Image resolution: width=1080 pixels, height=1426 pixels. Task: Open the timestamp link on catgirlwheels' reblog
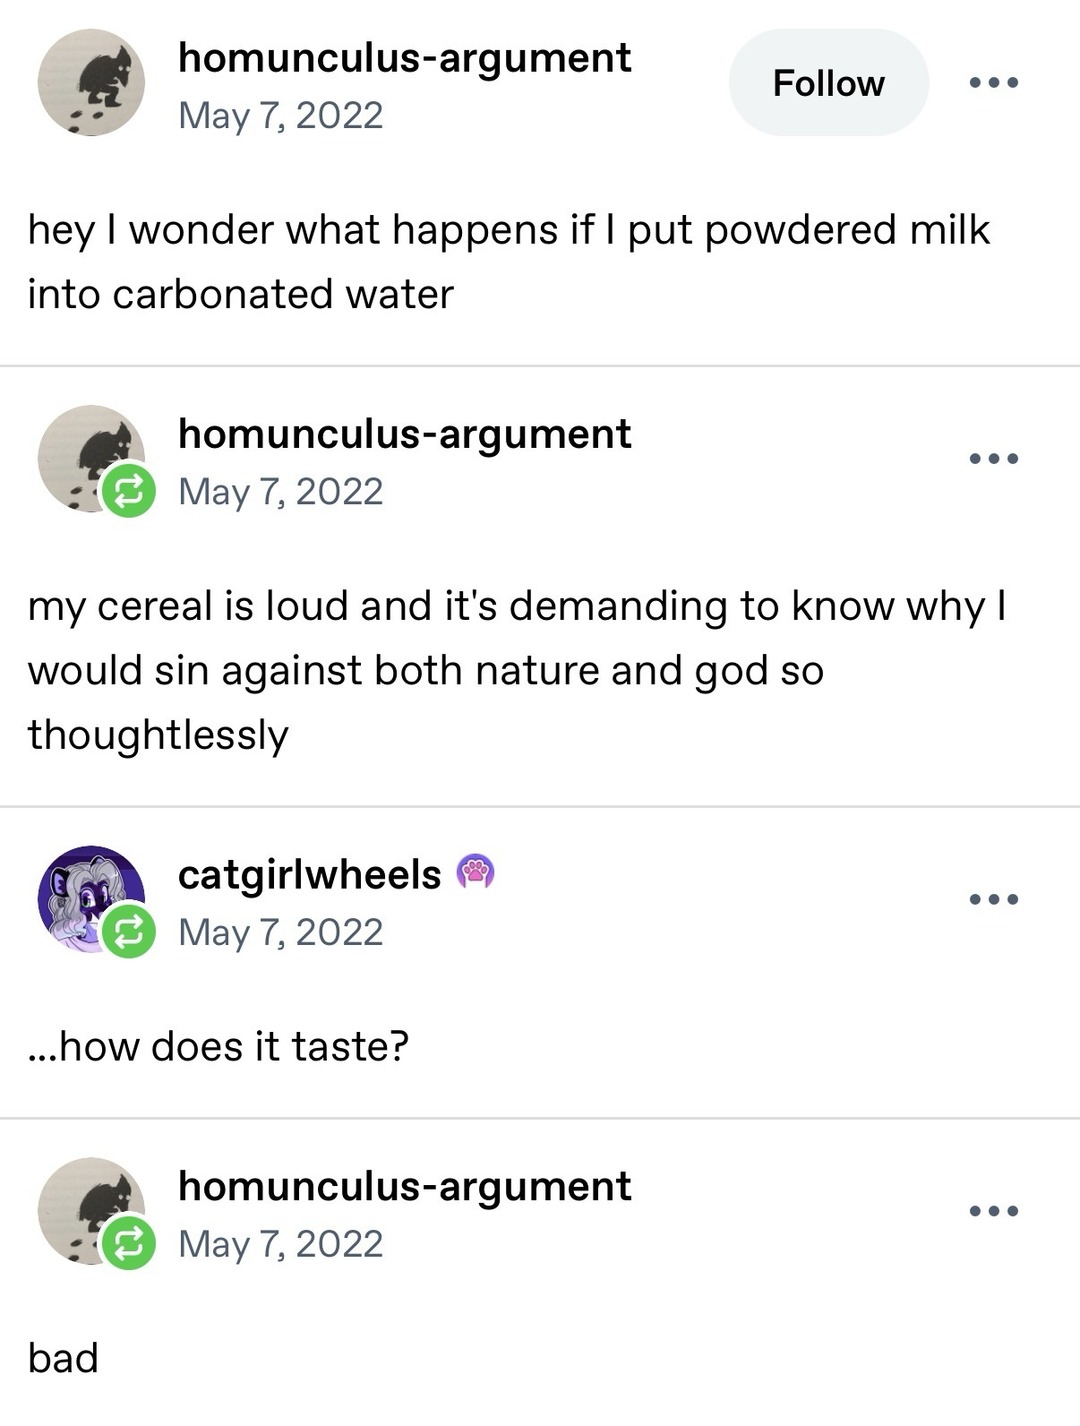[x=280, y=932]
